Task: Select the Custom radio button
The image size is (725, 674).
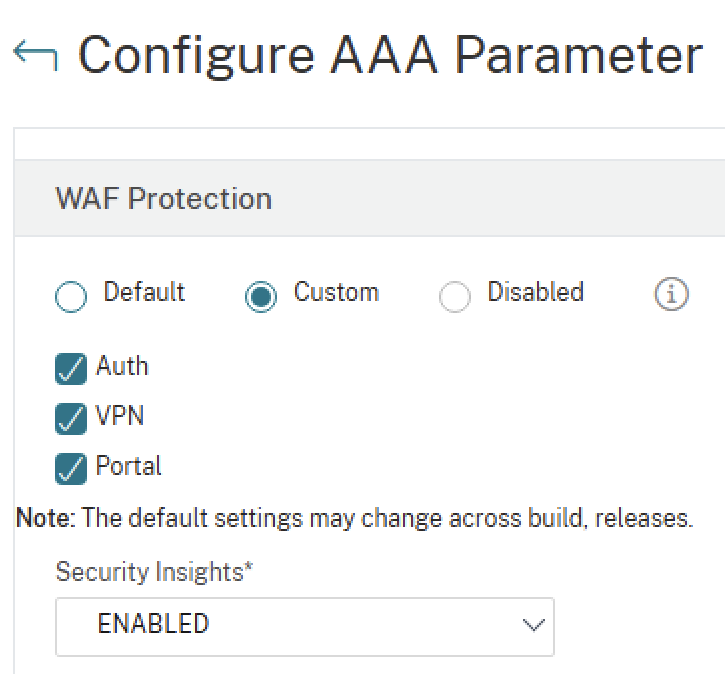Action: (x=261, y=297)
